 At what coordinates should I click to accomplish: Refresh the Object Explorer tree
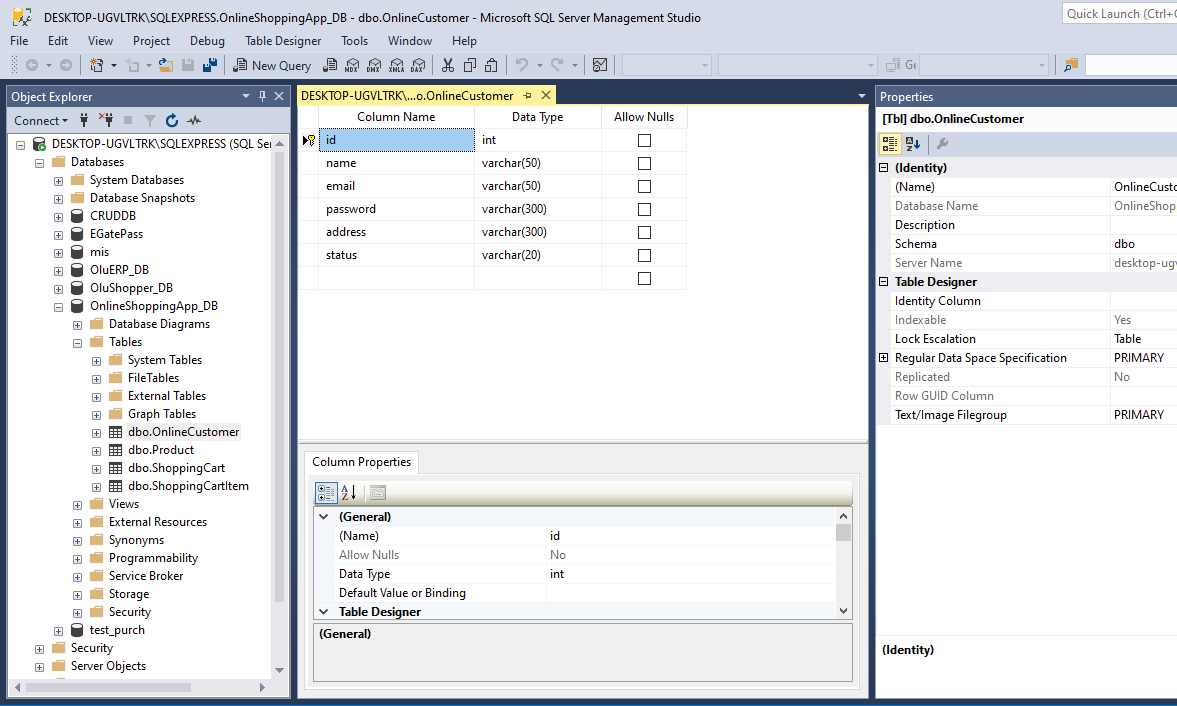click(172, 120)
